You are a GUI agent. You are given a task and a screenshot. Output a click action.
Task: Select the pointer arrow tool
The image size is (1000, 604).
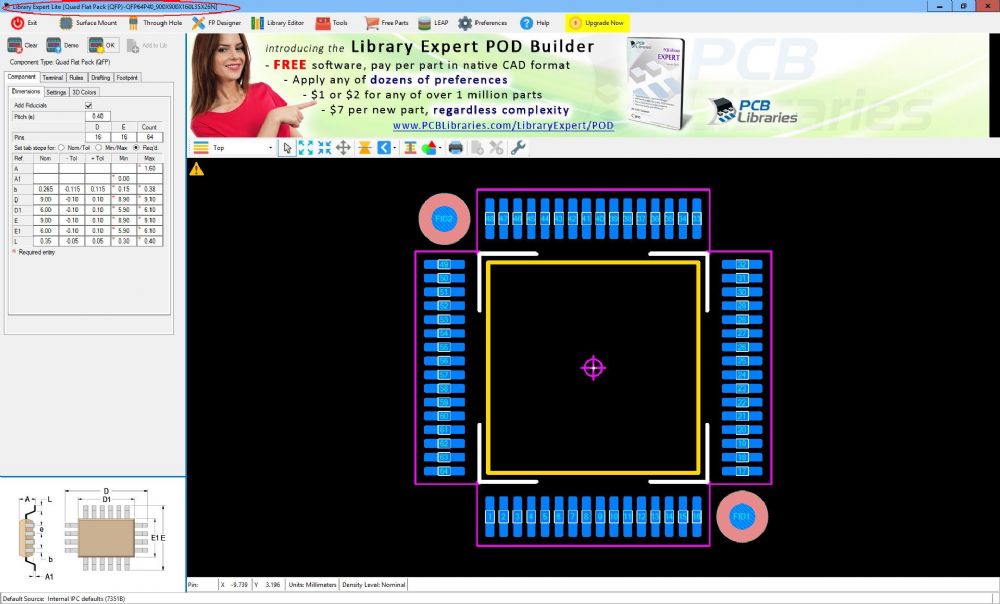(288, 148)
